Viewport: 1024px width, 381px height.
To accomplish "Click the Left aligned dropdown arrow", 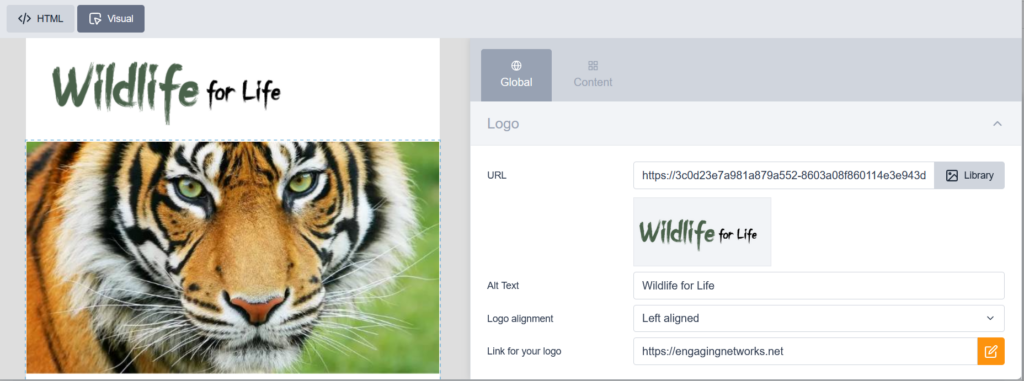I will click(990, 318).
